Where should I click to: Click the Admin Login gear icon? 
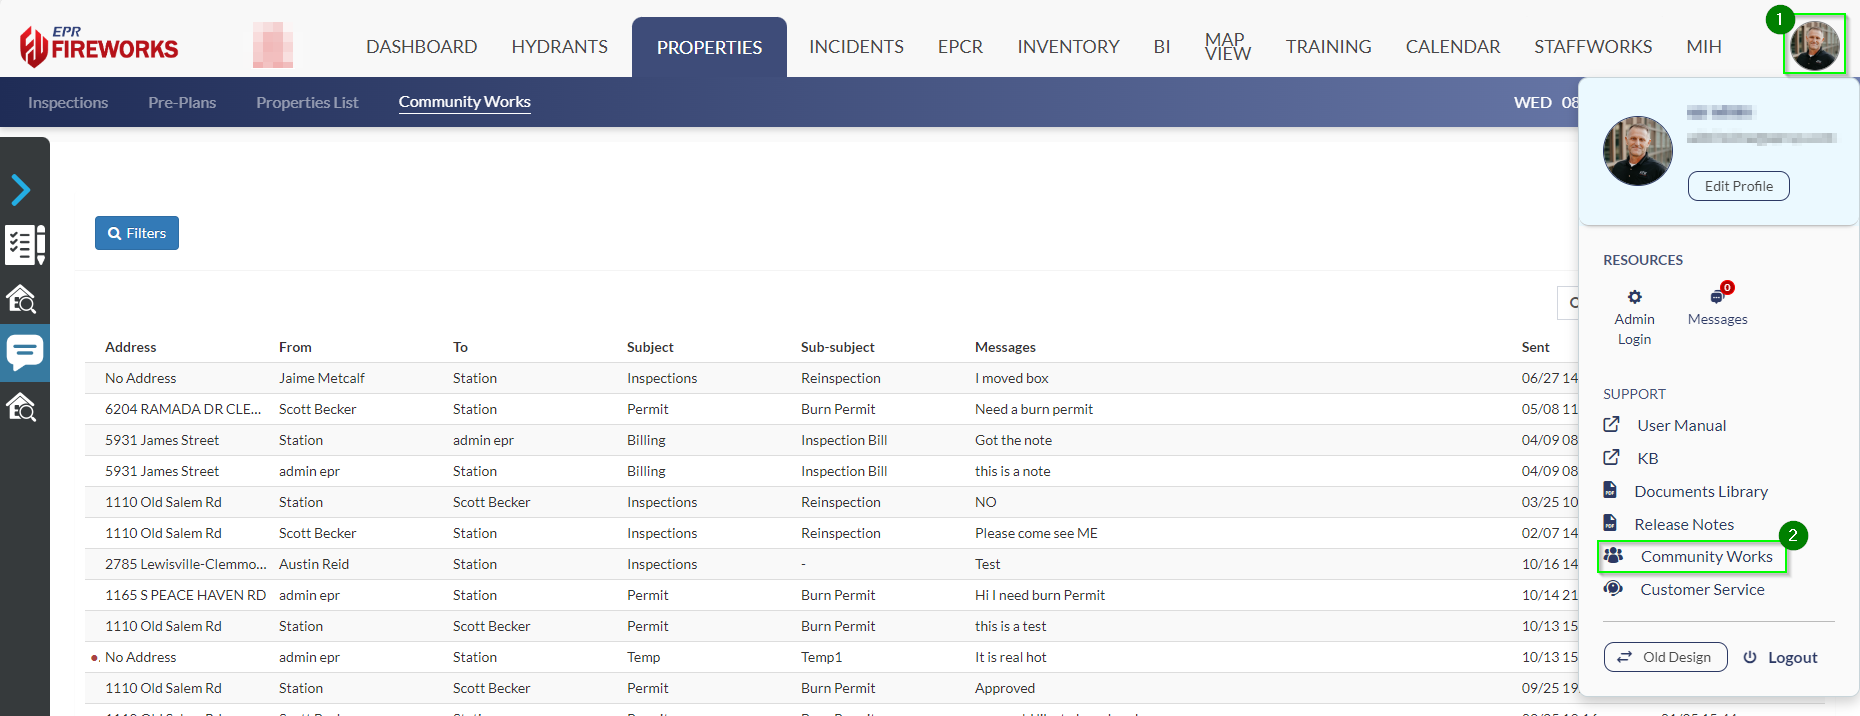1634,297
